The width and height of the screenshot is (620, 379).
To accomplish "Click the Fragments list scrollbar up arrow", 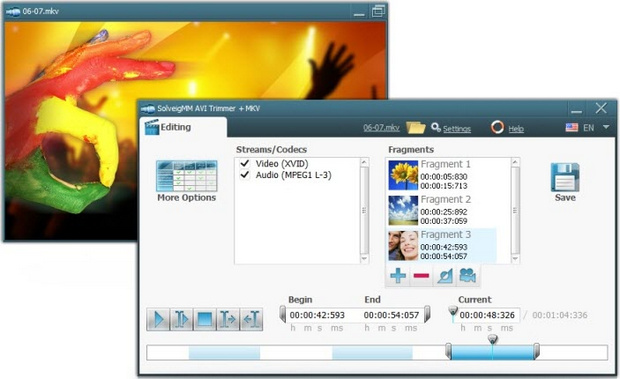I will [515, 162].
